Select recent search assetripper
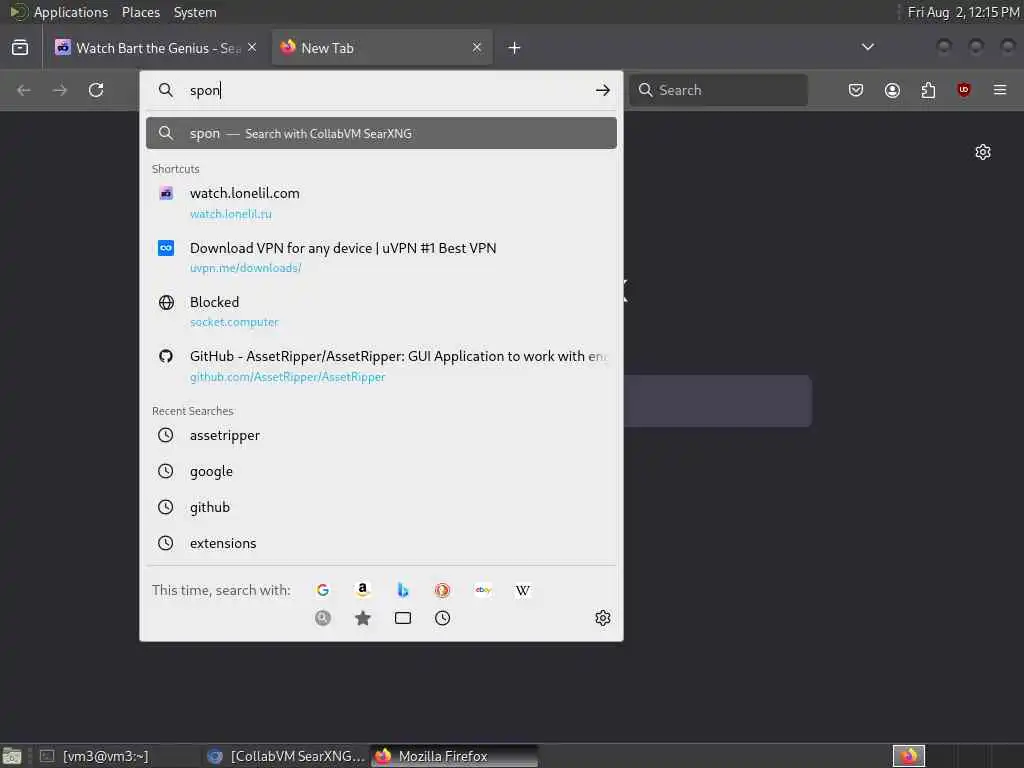Viewport: 1024px width, 768px height. point(381,435)
